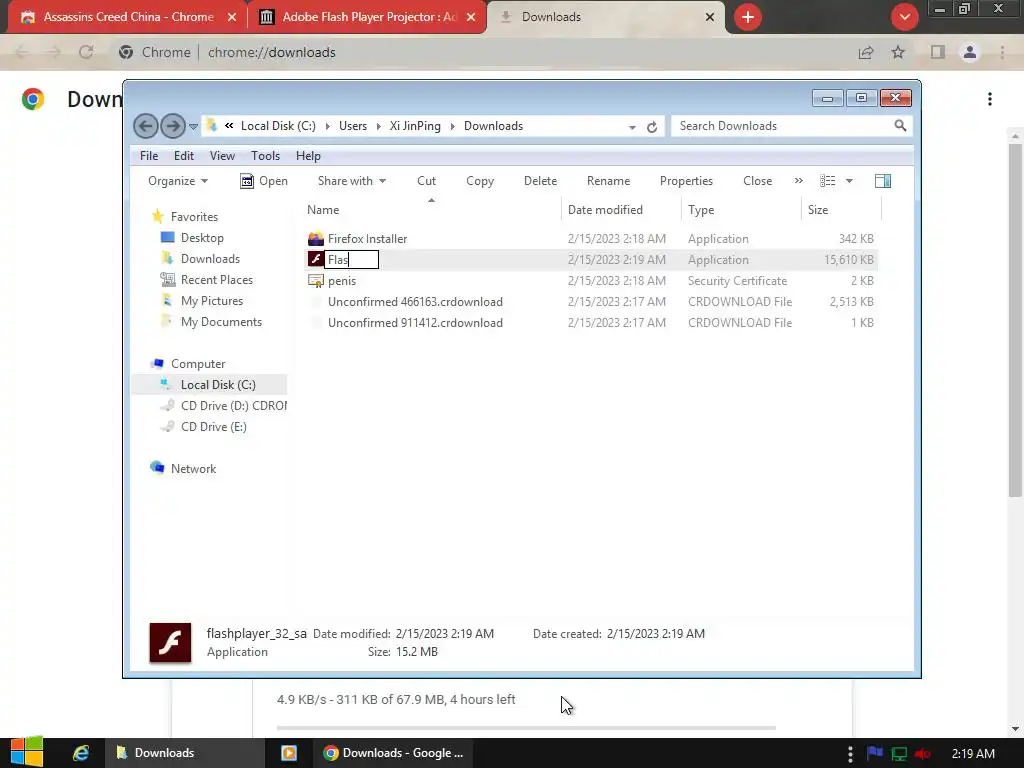
Task: Open the Windows Start button
Action: pyautogui.click(x=27, y=752)
